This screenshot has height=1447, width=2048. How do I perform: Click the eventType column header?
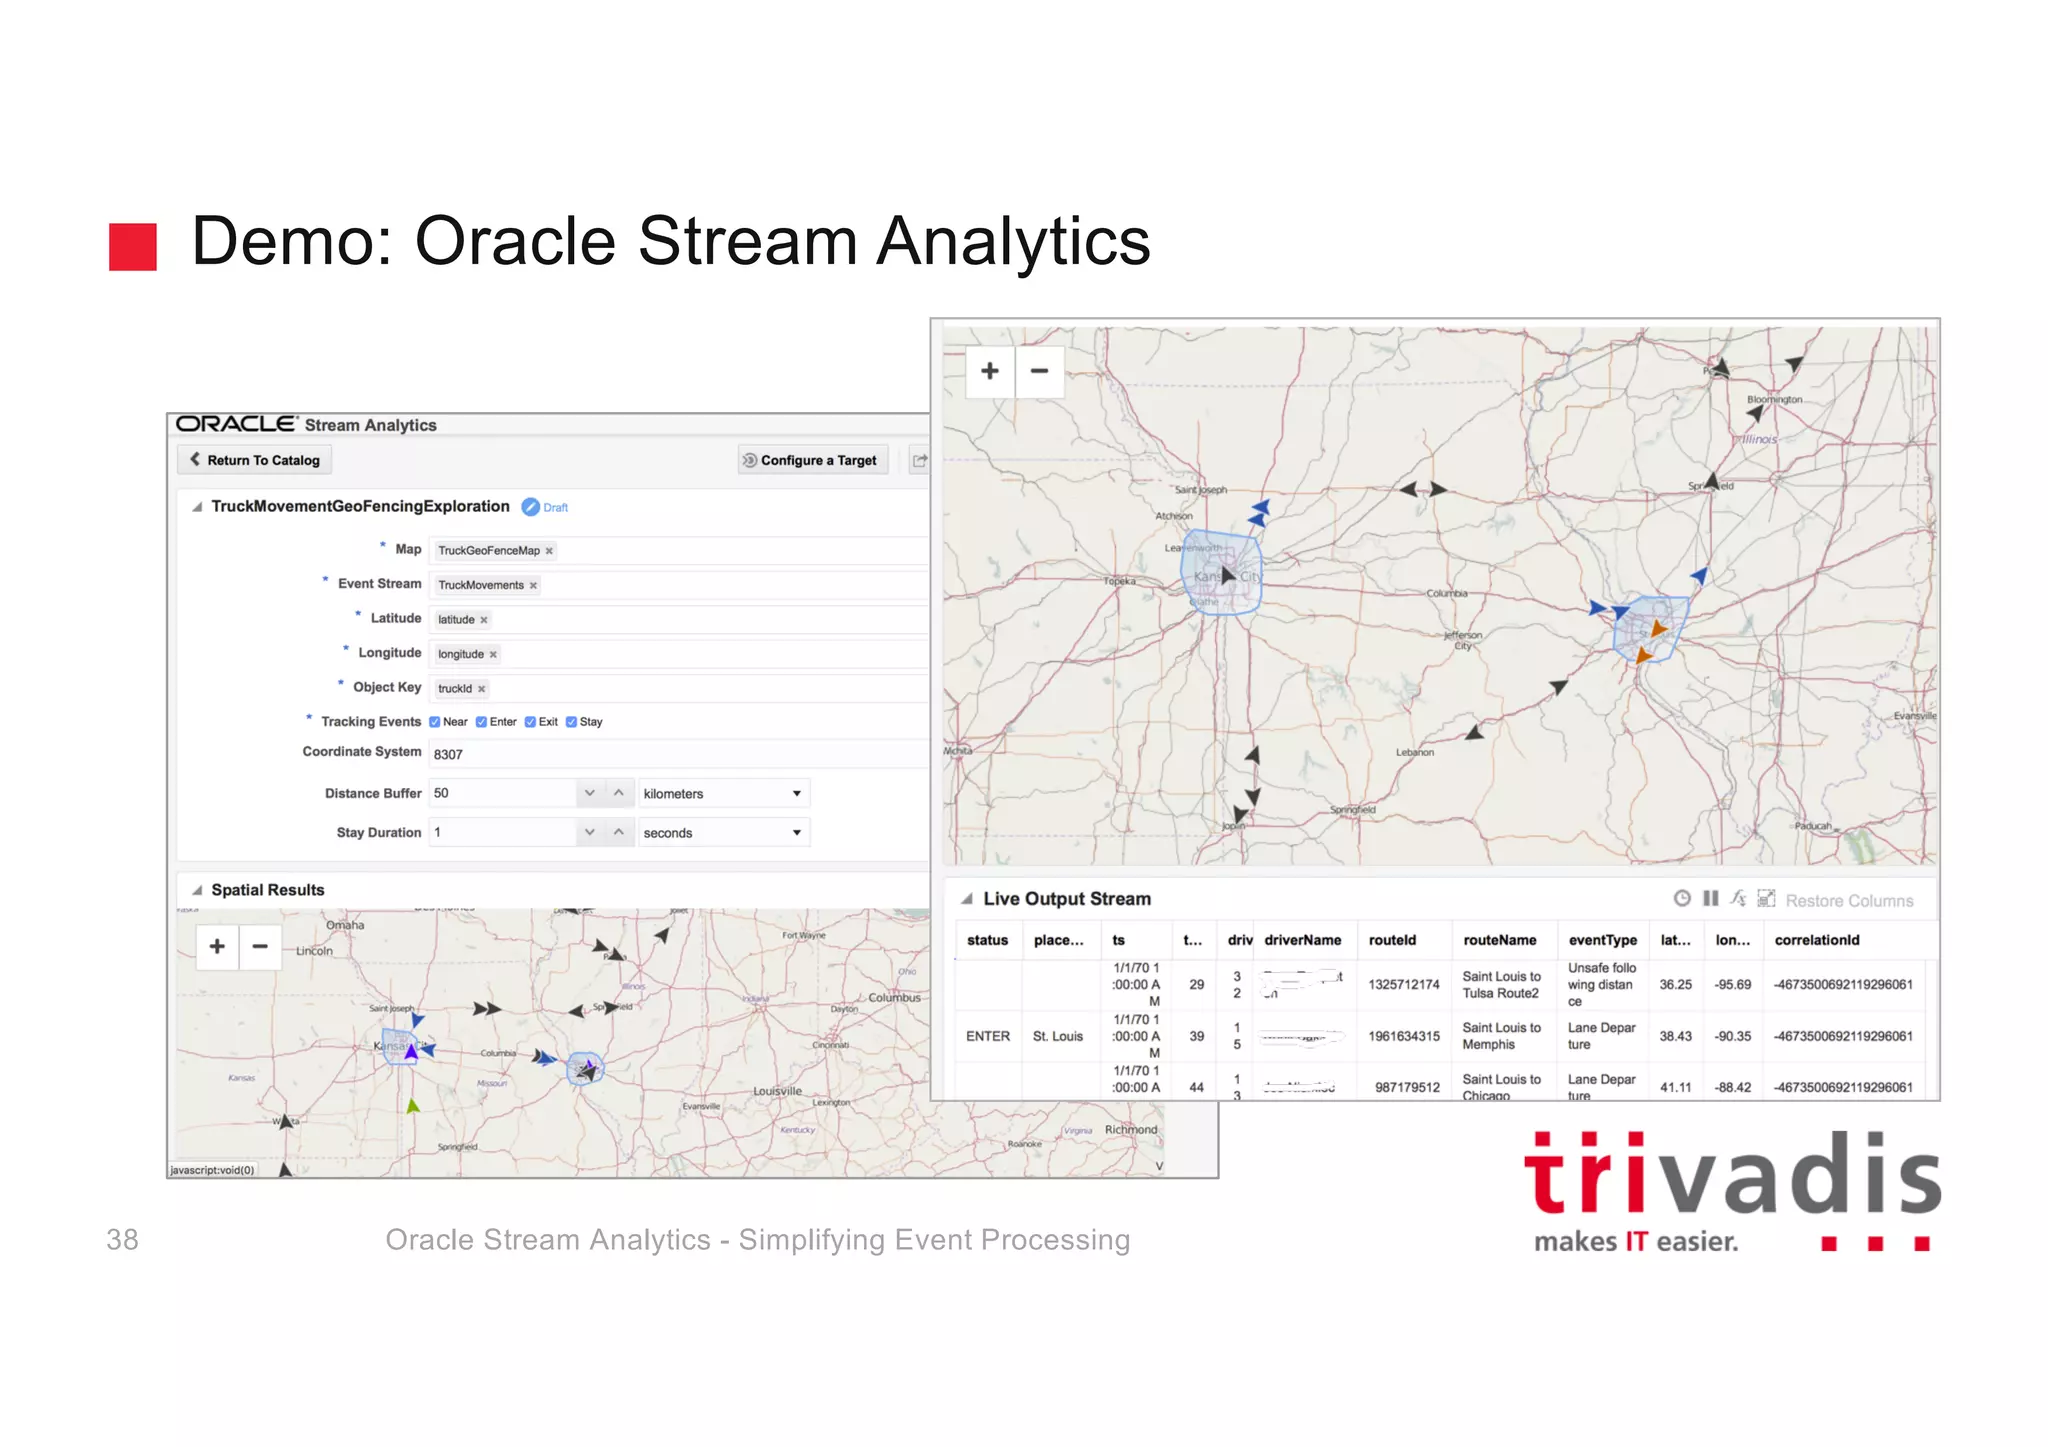1602,941
